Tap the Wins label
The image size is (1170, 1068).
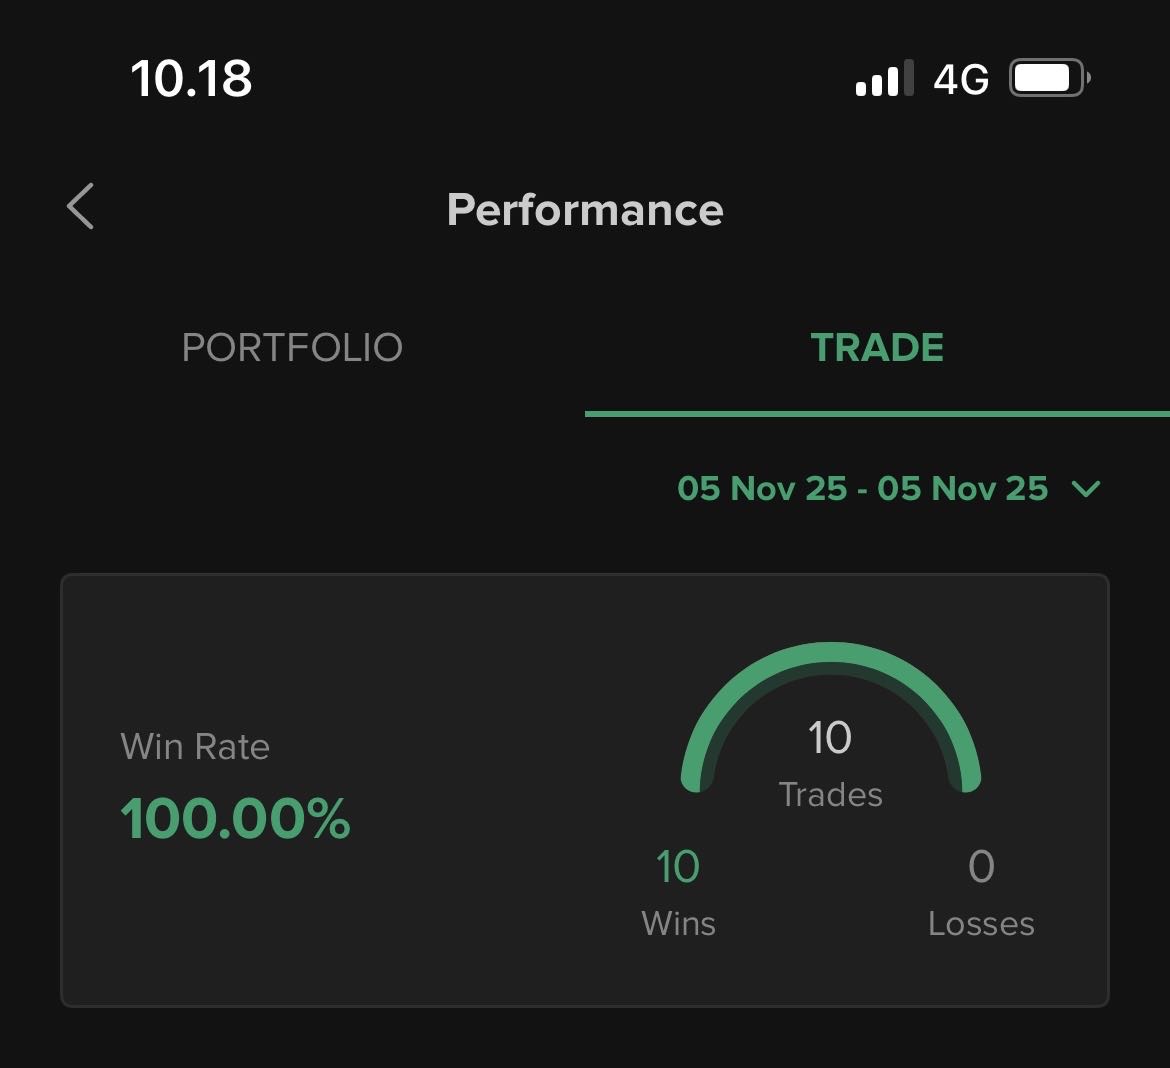(x=678, y=923)
